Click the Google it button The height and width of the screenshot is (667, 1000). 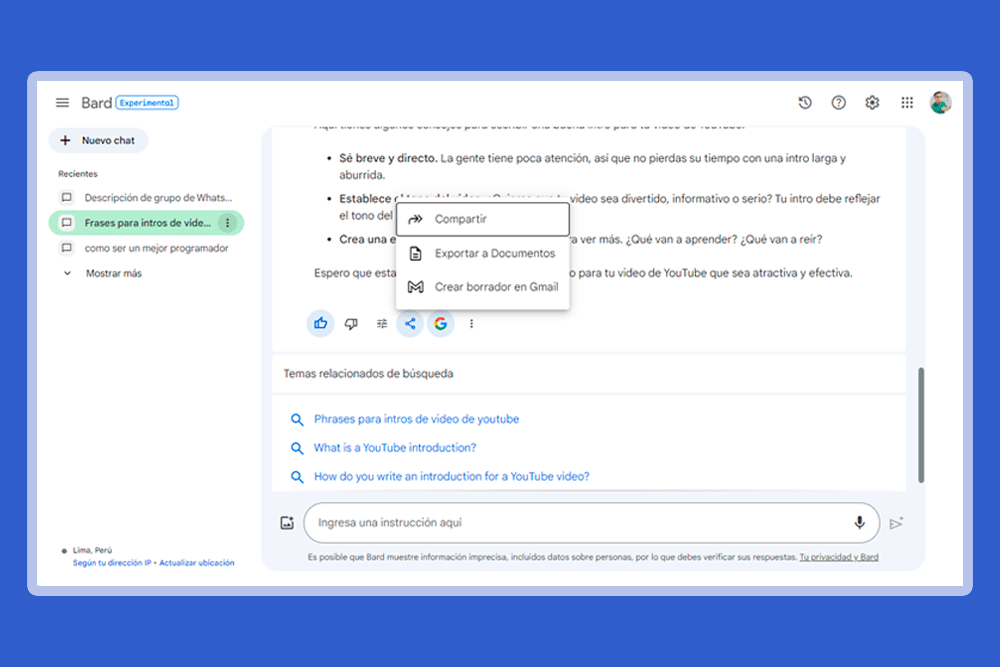(441, 323)
